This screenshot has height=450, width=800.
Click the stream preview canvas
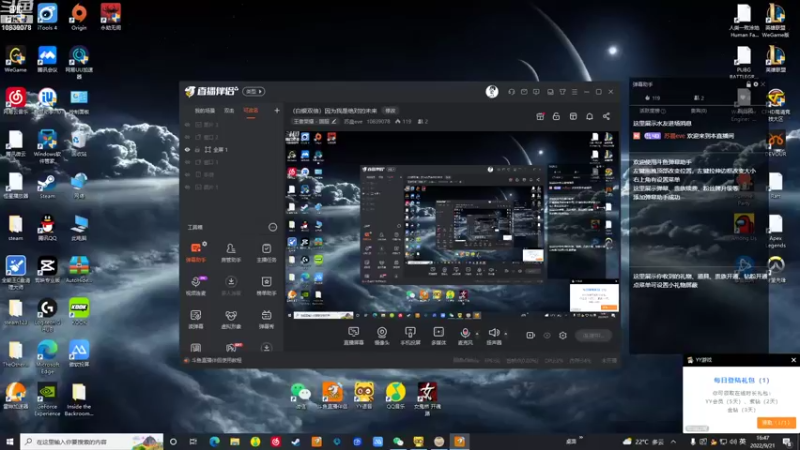click(452, 224)
